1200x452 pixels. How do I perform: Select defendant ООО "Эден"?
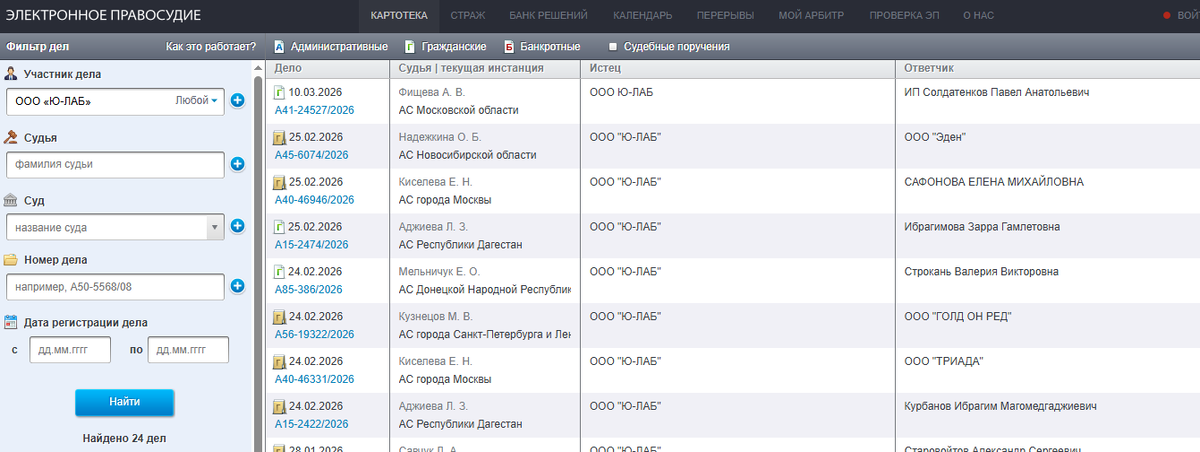coord(935,137)
